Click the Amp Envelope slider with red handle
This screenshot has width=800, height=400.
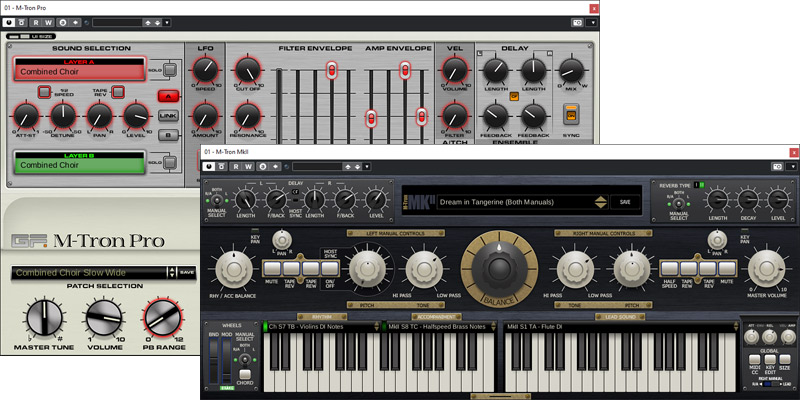(405, 69)
